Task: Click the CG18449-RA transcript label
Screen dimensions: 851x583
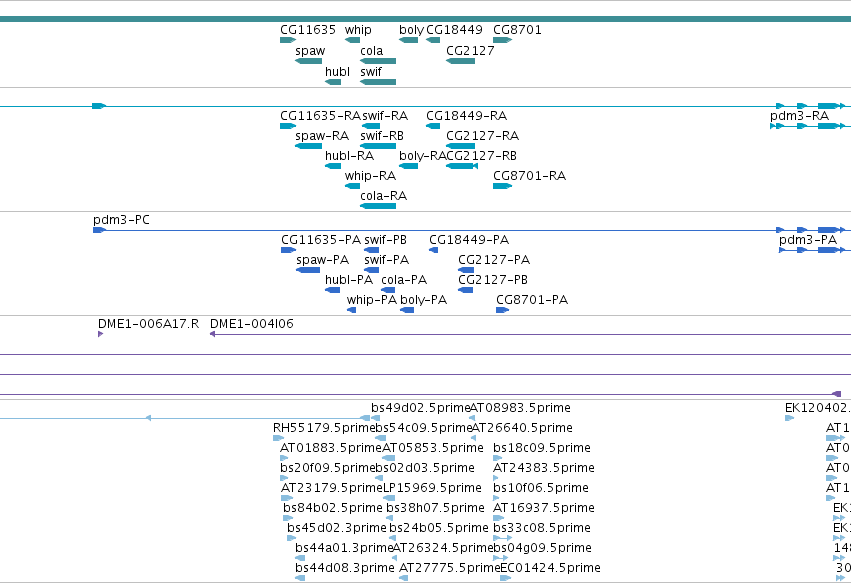Action: tap(467, 116)
